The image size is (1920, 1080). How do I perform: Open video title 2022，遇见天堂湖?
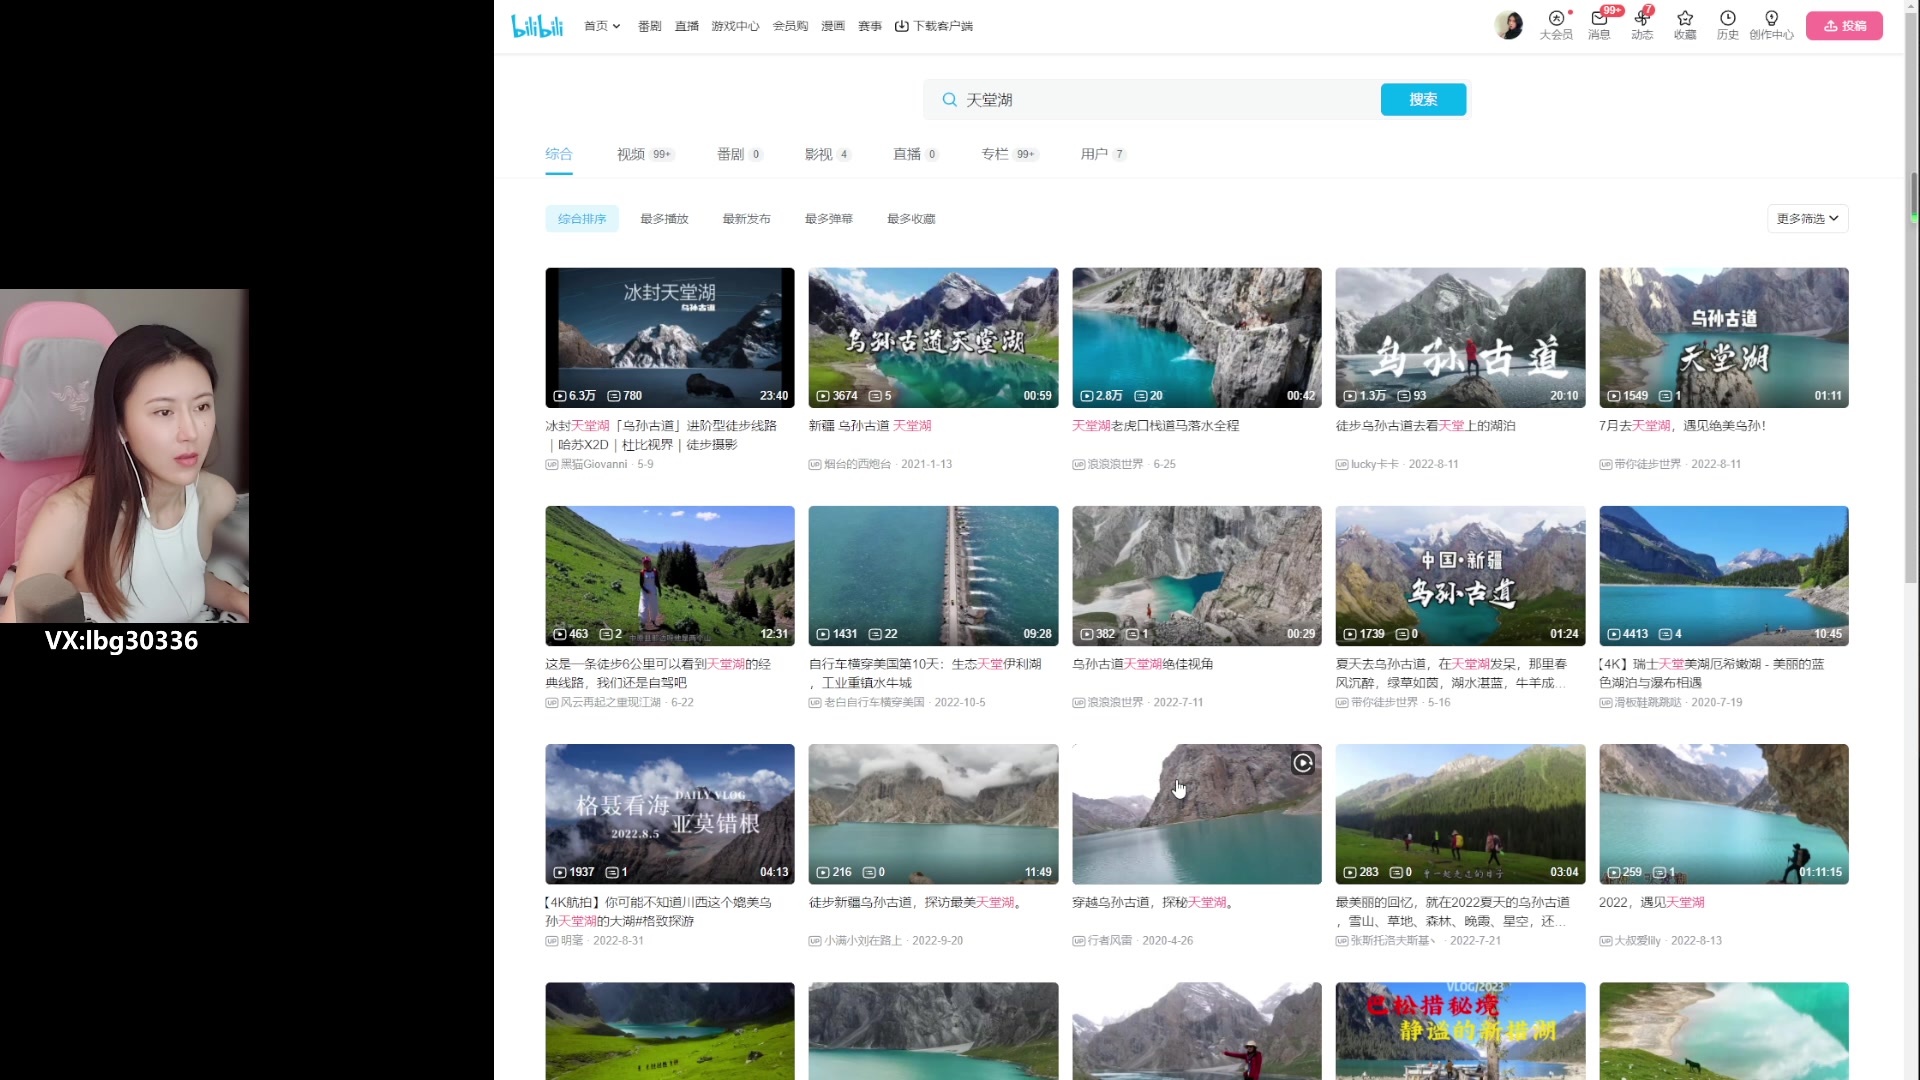(x=1651, y=902)
